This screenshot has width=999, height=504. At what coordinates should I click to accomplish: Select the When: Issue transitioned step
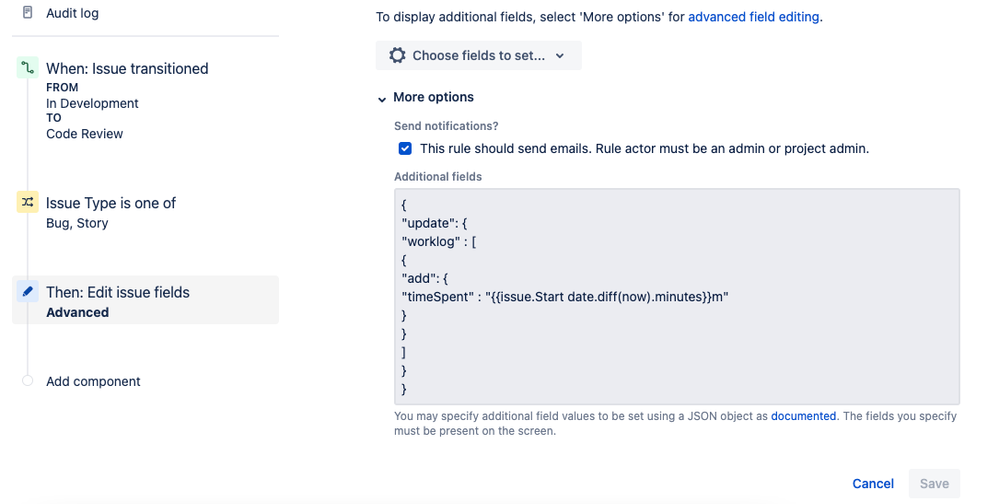(127, 69)
